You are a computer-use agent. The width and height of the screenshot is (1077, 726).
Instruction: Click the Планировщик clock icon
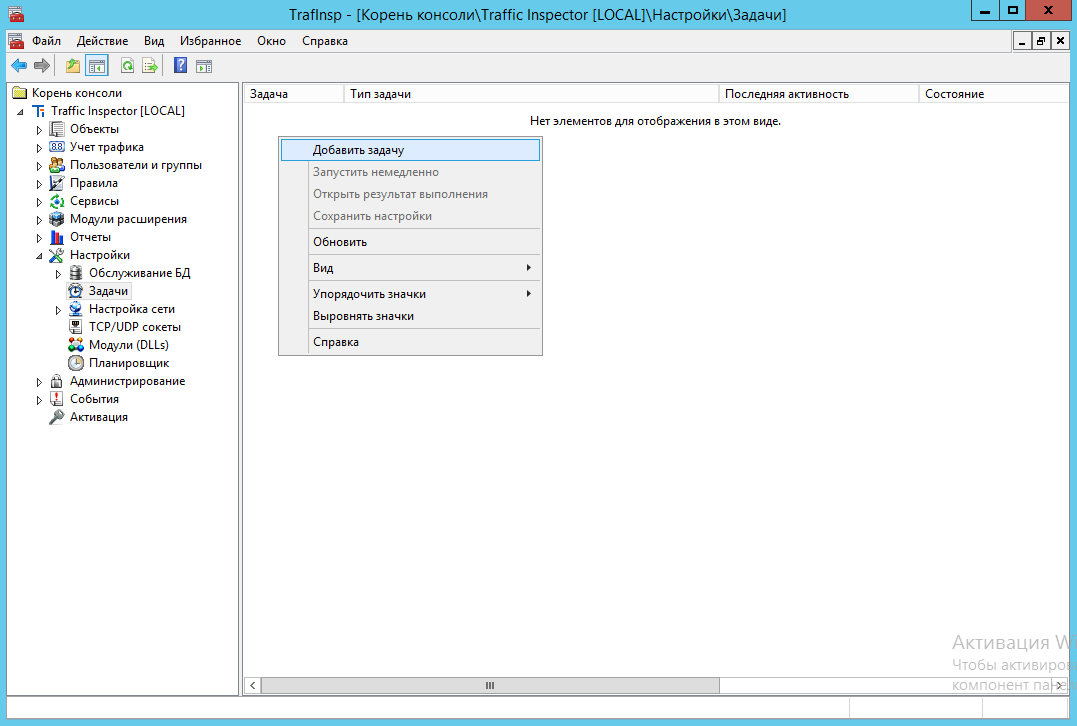(x=76, y=363)
